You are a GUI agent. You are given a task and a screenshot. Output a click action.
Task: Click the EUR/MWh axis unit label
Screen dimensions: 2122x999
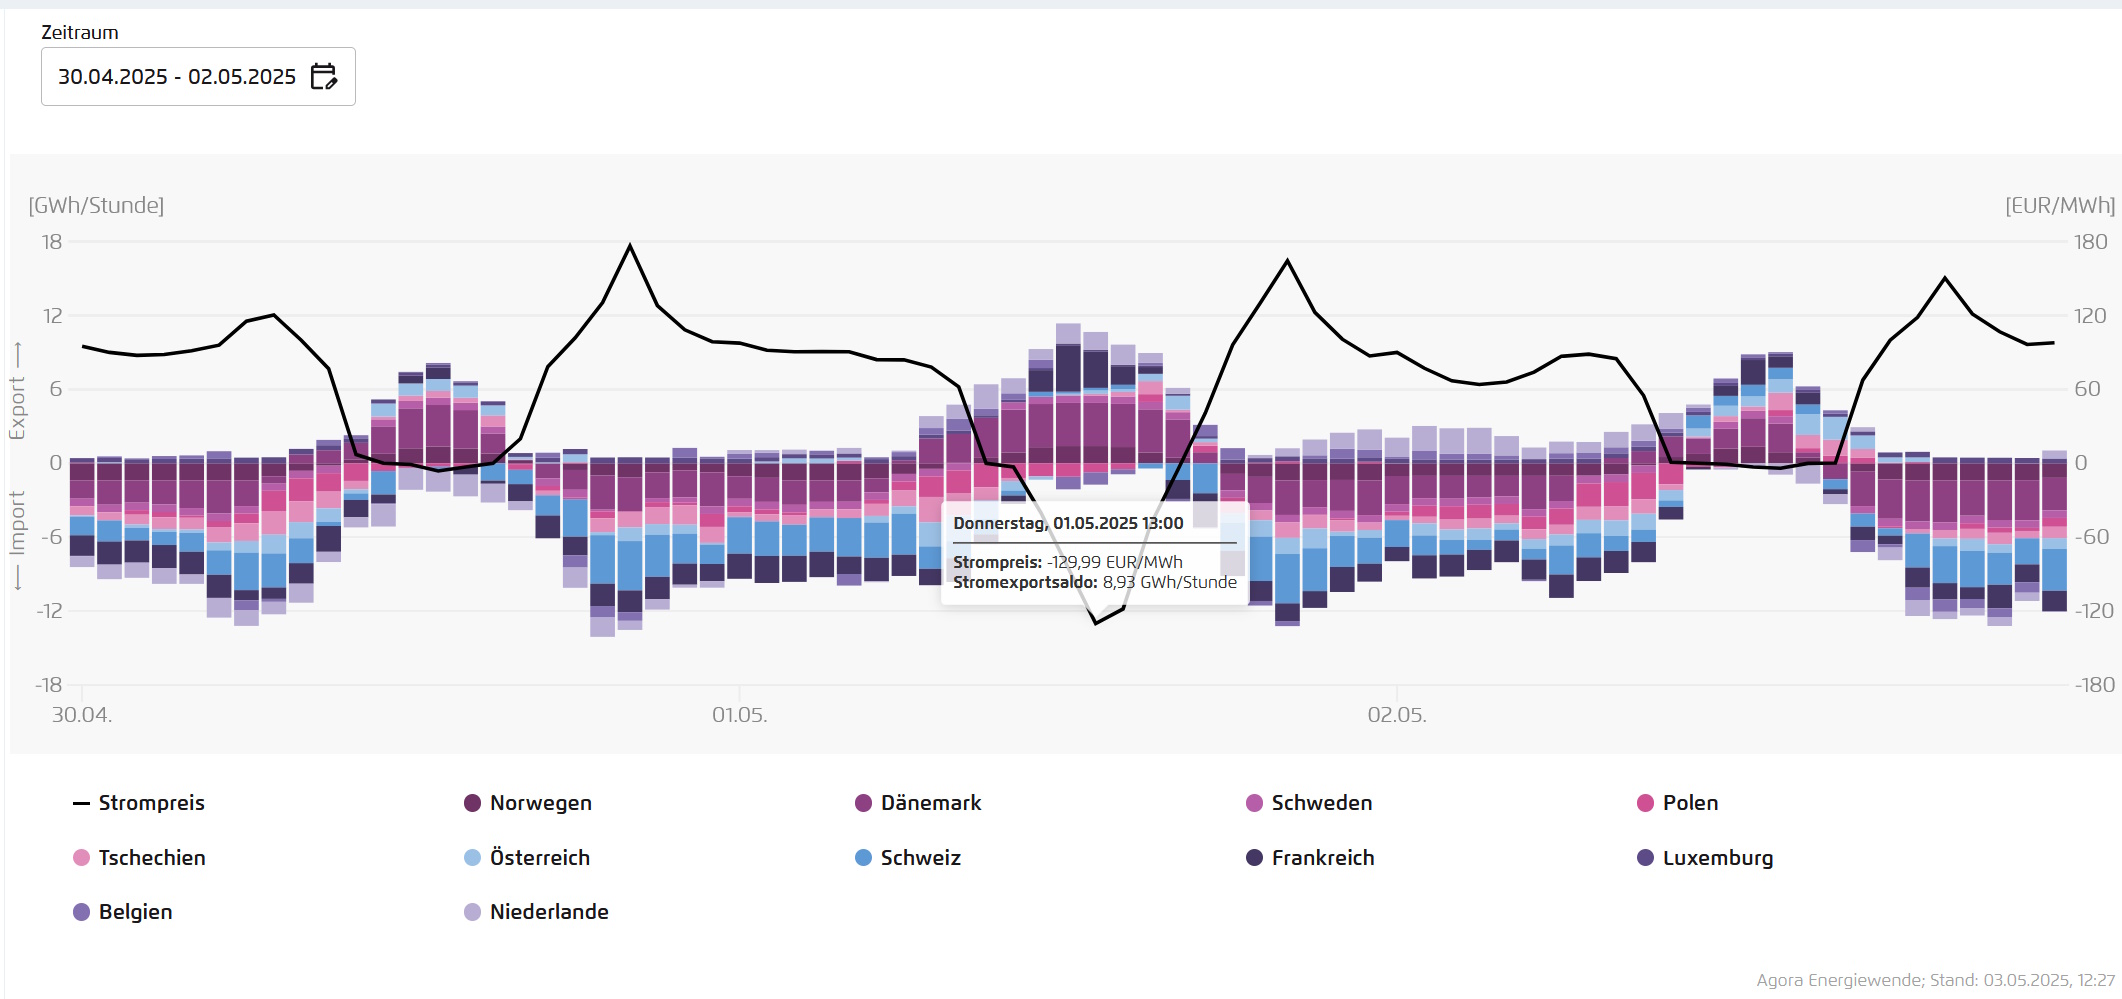click(x=2059, y=205)
